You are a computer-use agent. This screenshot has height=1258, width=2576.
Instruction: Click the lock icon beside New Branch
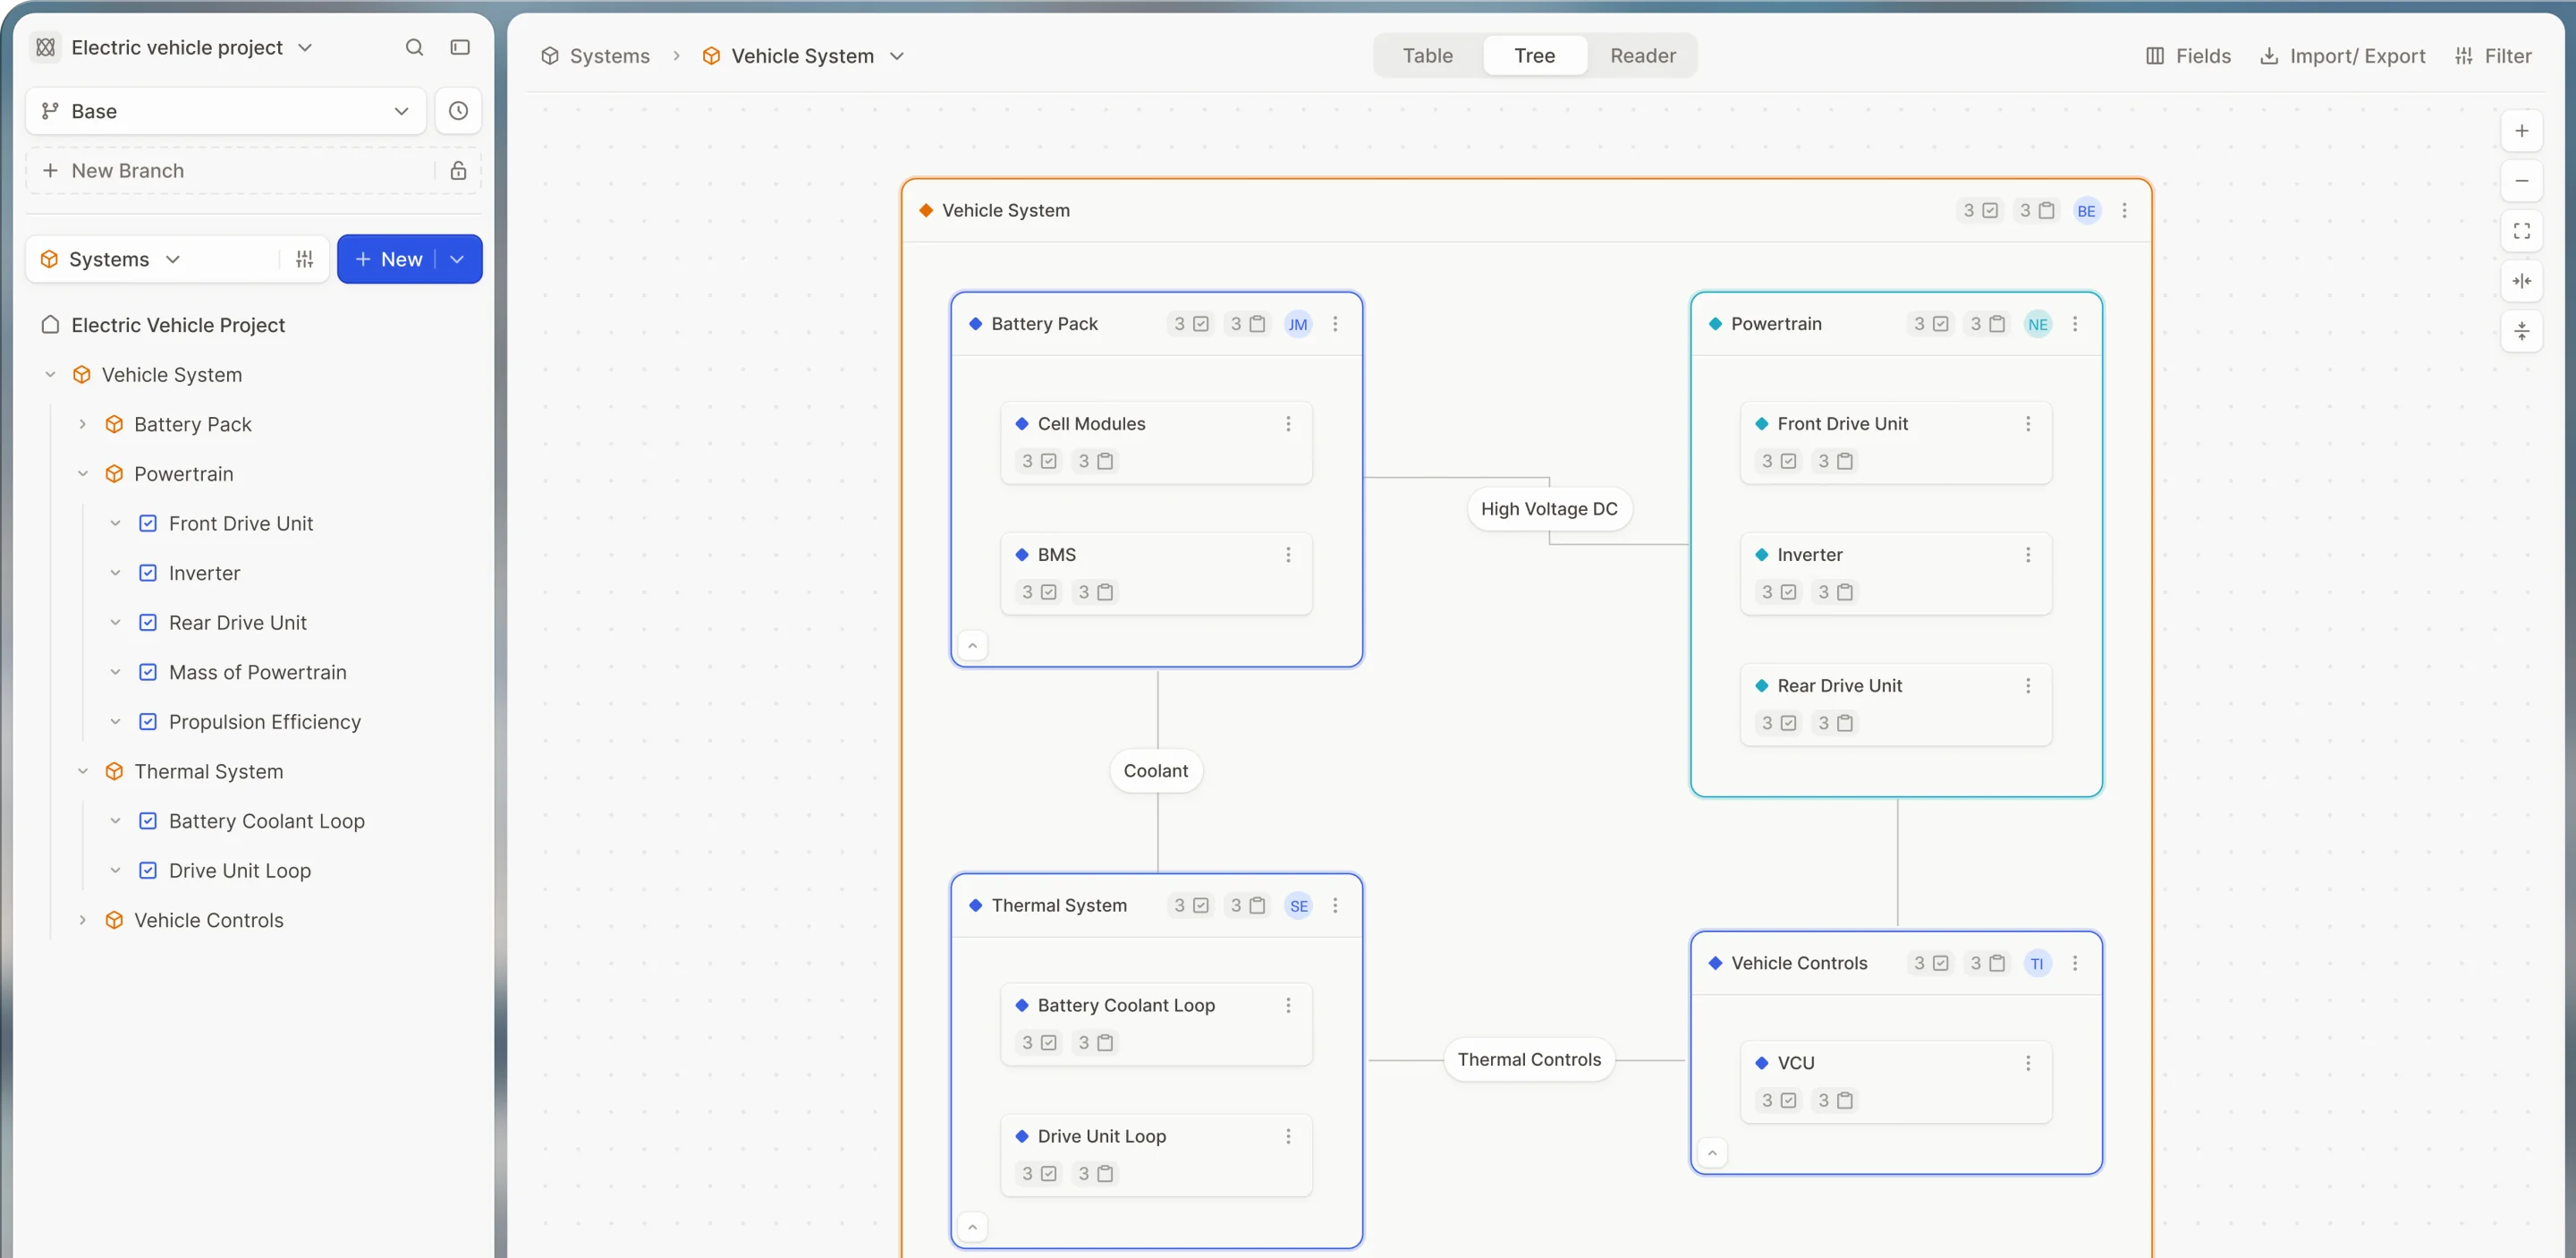pos(458,171)
